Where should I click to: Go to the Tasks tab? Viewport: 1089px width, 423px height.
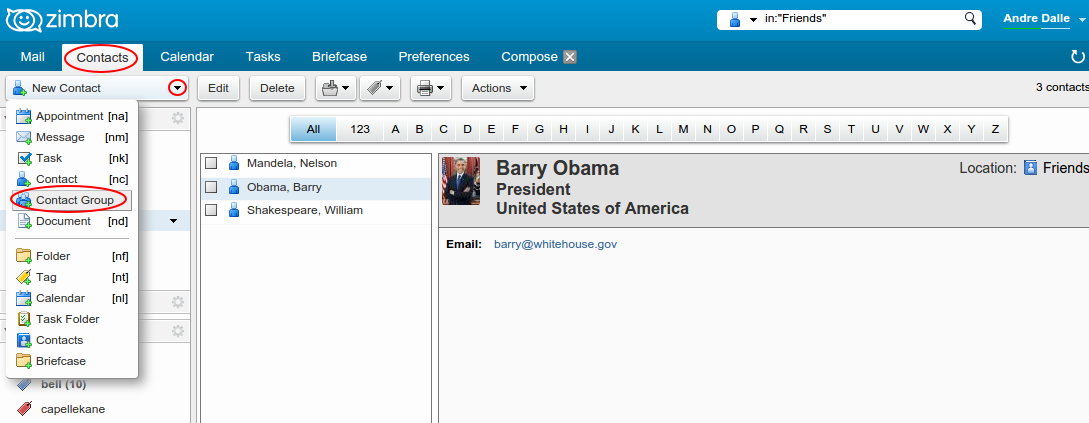(263, 57)
